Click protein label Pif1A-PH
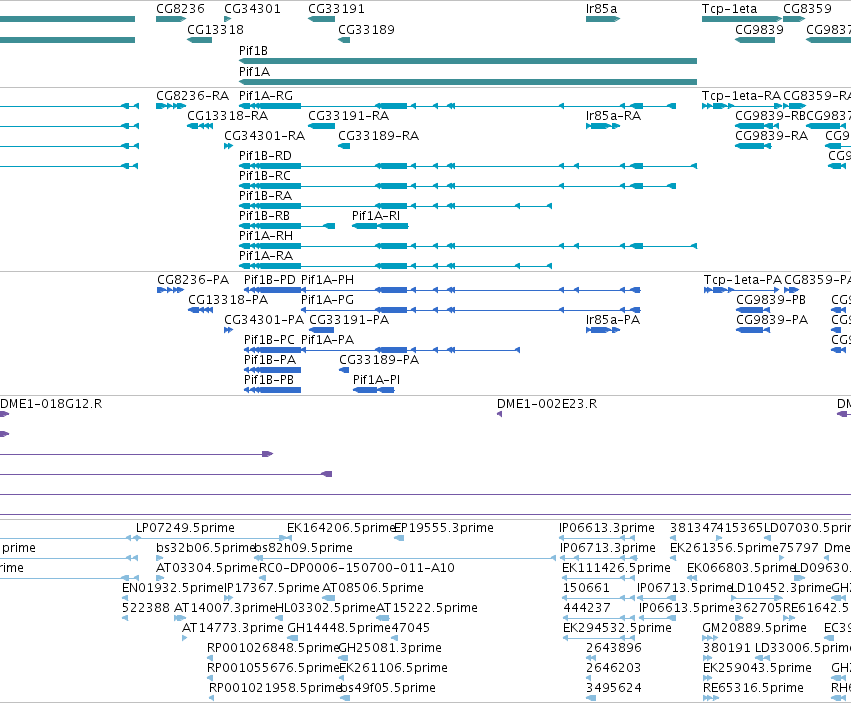This screenshot has width=851, height=703. tap(327, 280)
